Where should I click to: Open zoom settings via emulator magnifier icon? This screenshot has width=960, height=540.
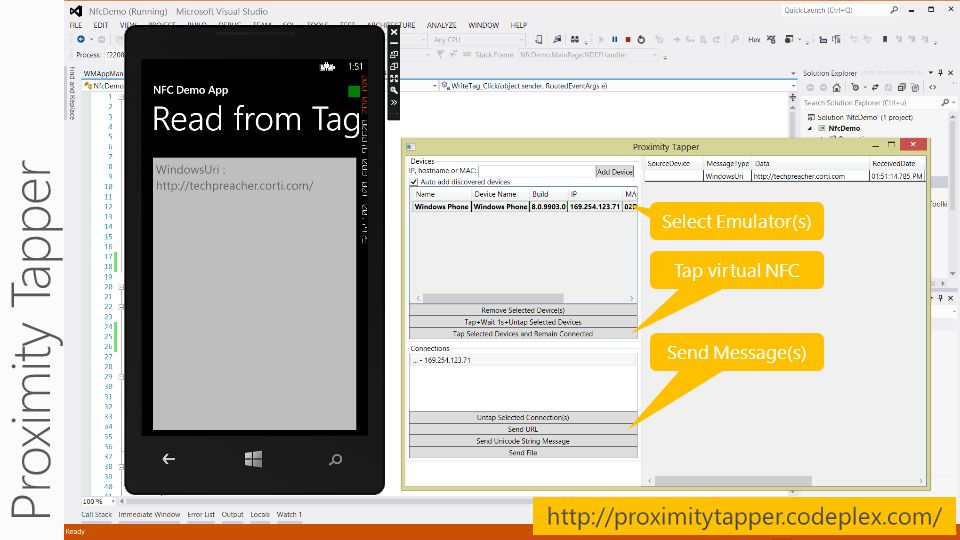tap(394, 90)
